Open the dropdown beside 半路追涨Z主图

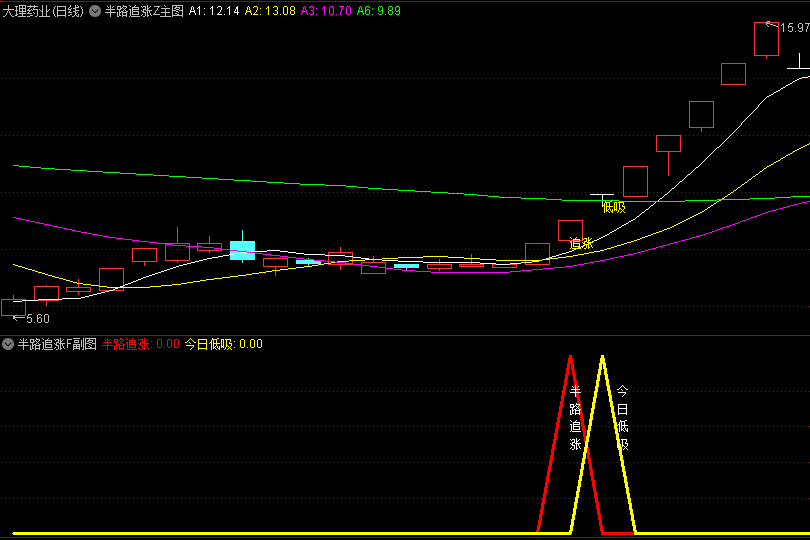point(95,11)
